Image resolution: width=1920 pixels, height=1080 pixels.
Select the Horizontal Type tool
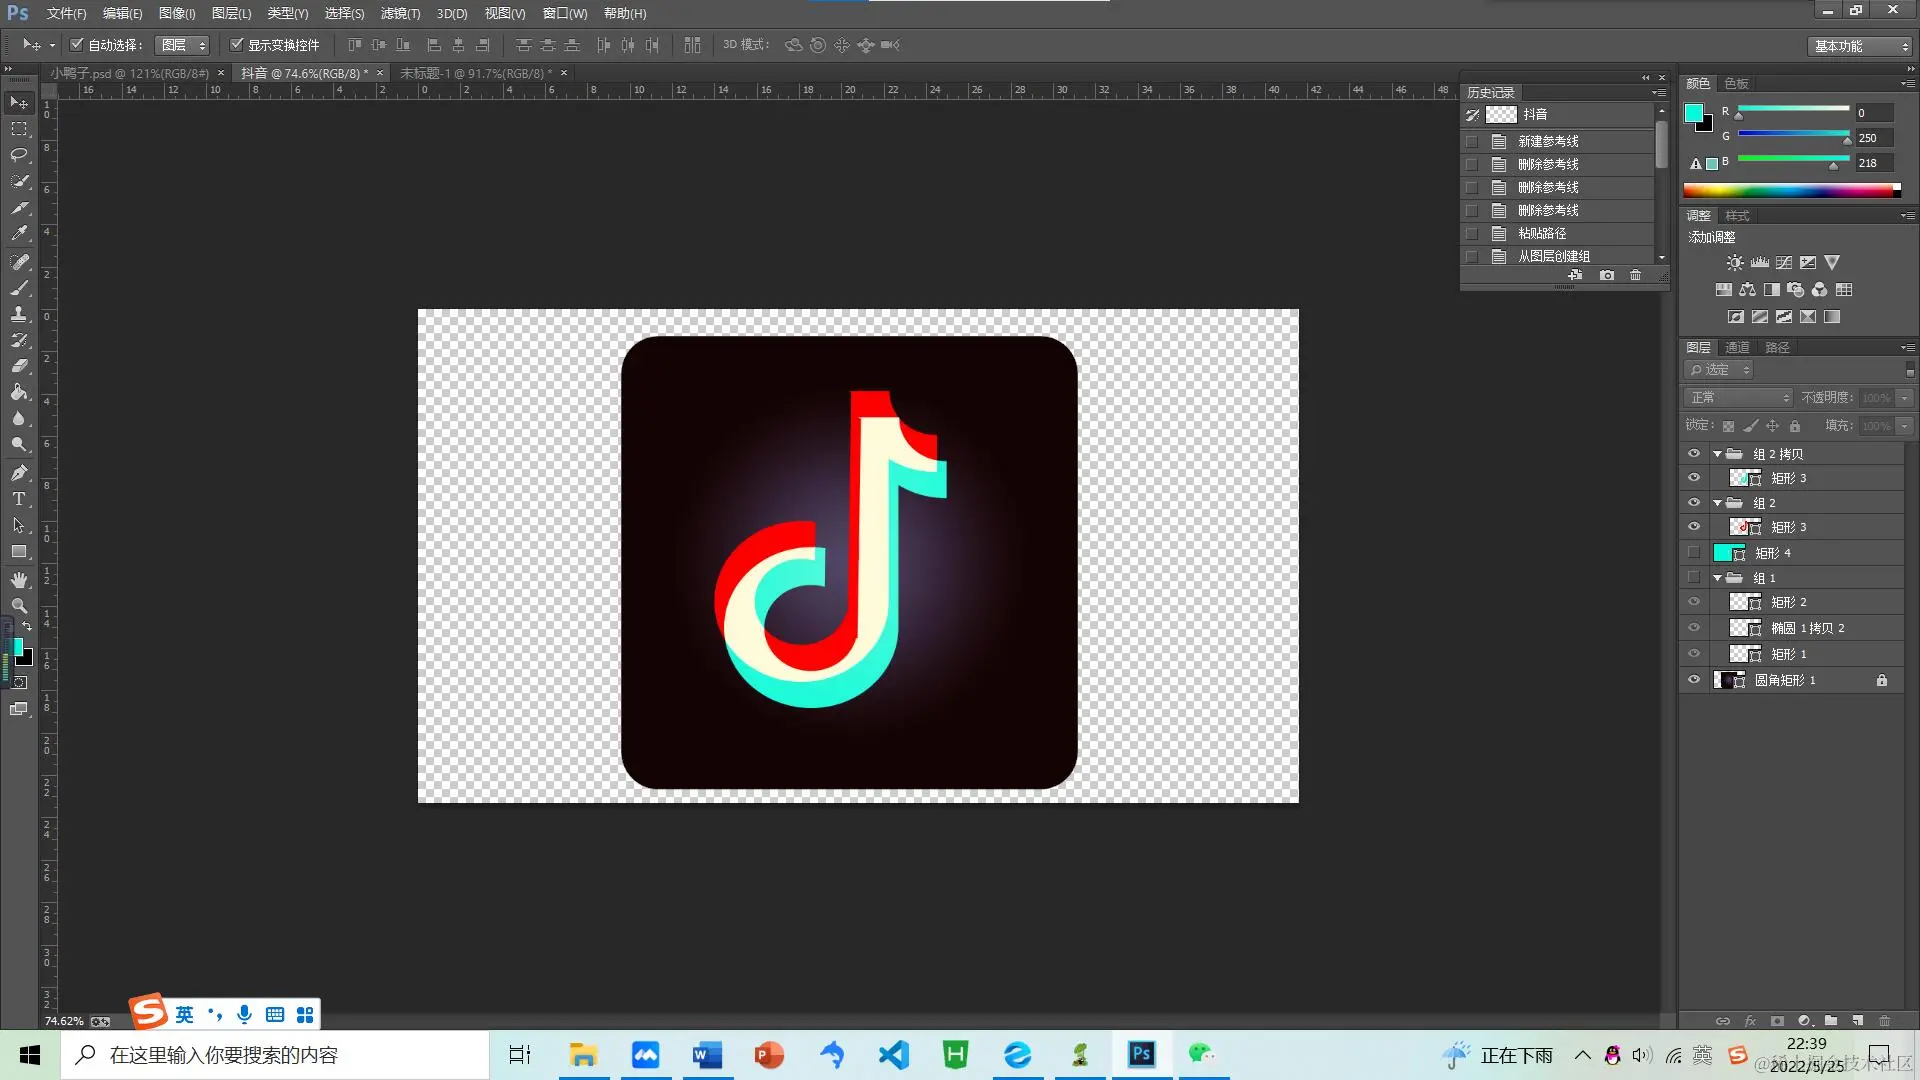pyautogui.click(x=19, y=499)
